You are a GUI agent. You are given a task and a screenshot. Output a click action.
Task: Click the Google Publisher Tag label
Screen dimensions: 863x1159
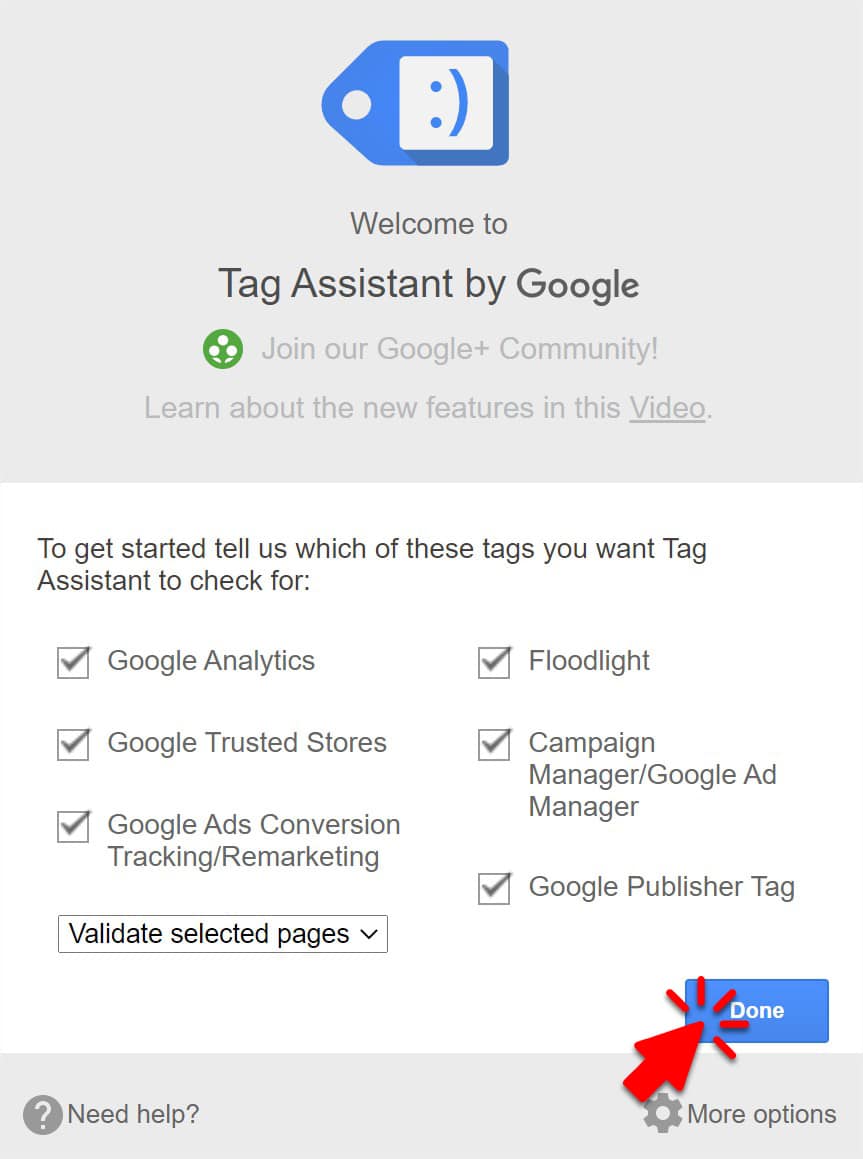tap(661, 887)
